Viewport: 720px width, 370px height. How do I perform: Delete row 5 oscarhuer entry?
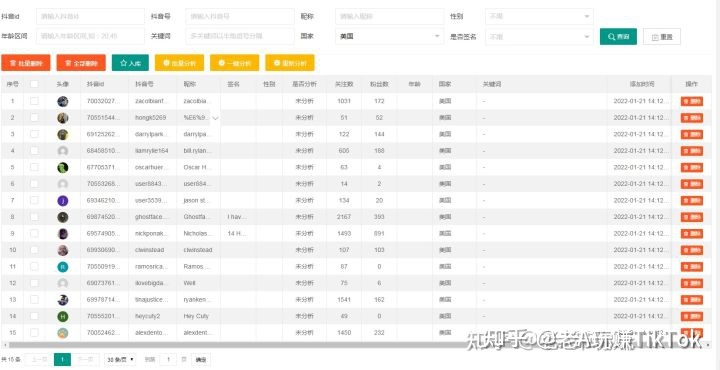click(692, 168)
